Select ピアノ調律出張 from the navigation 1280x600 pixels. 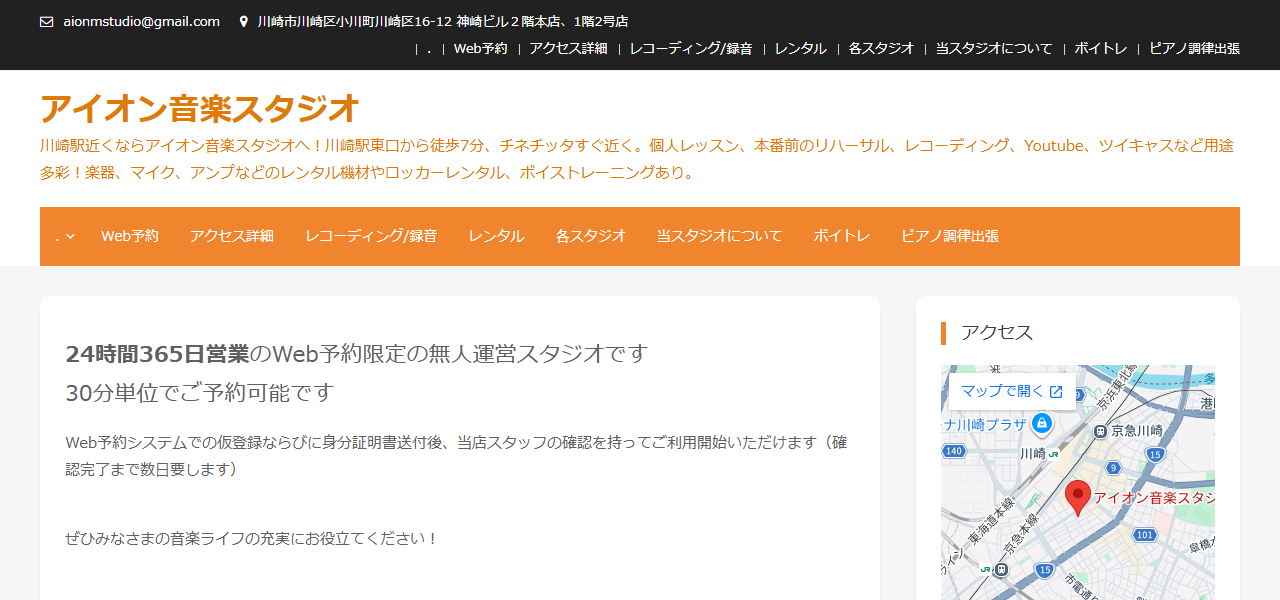[948, 236]
